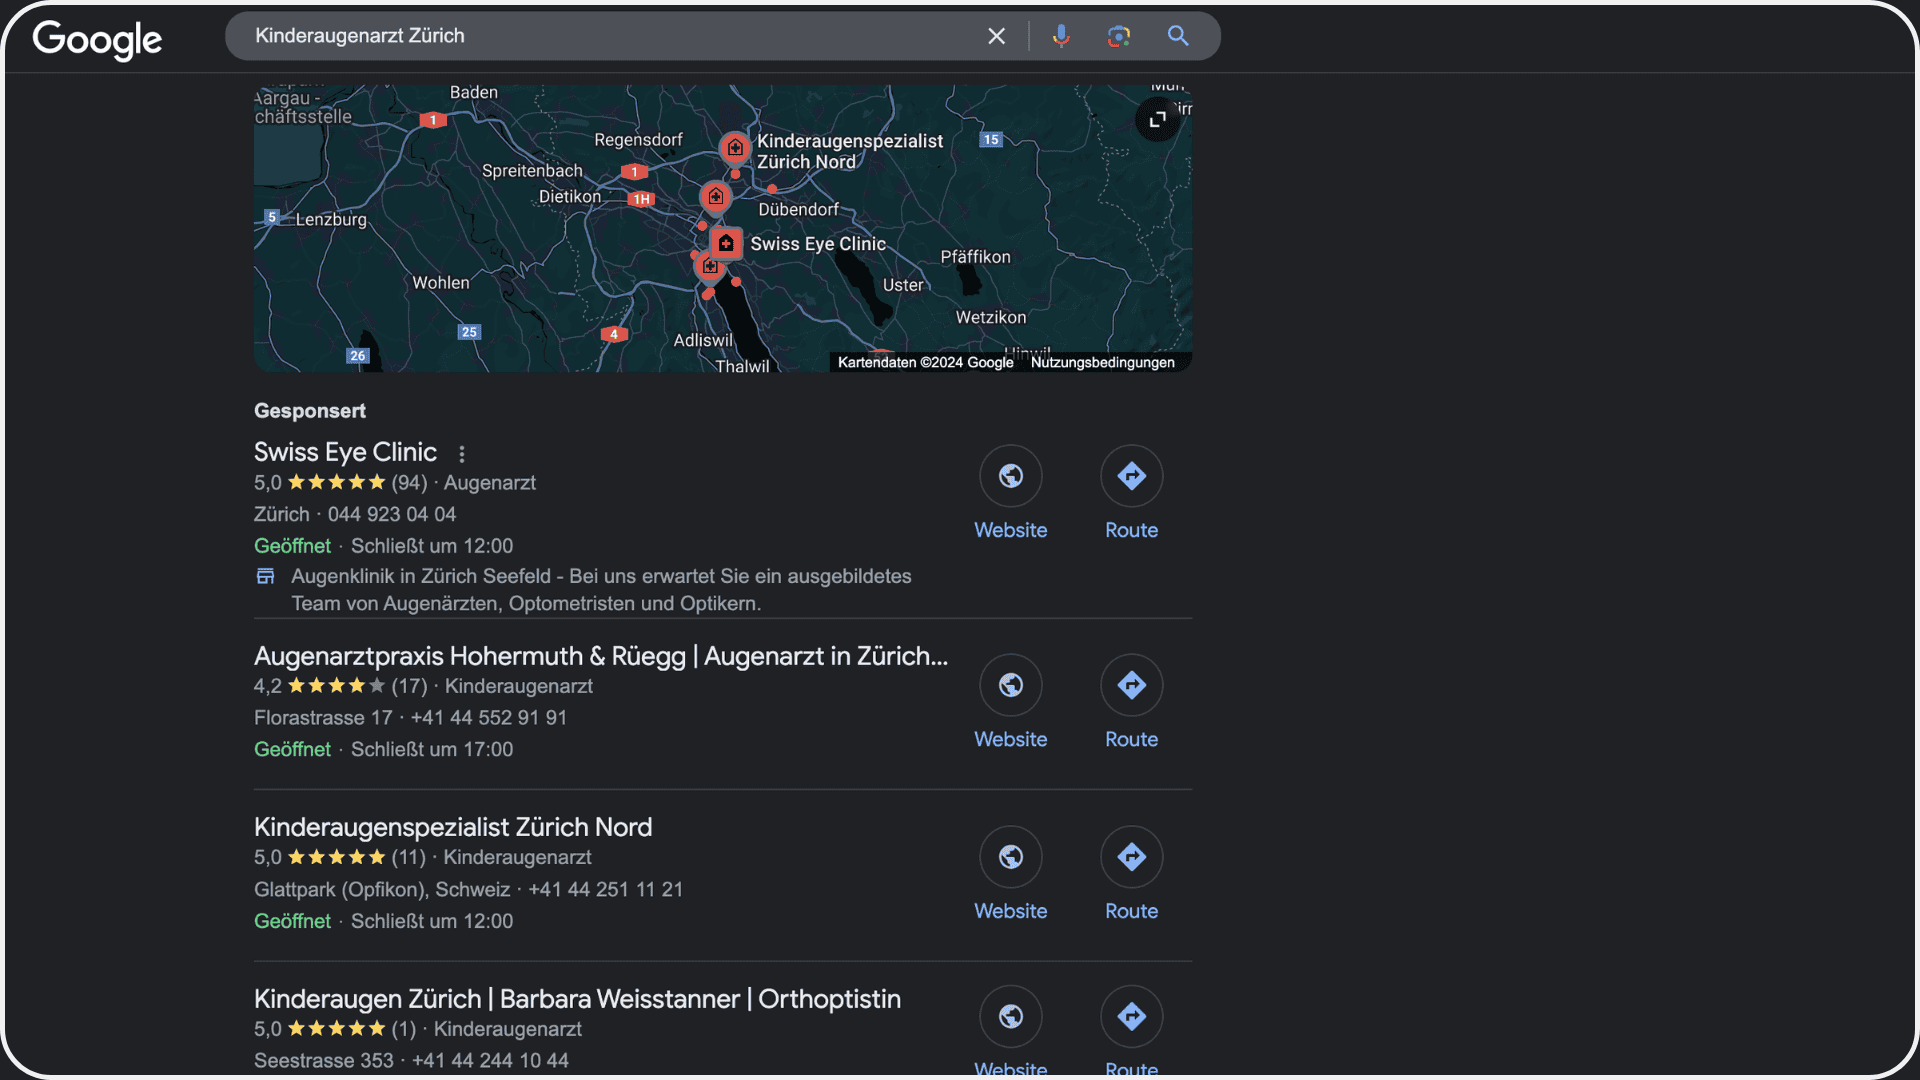Screen dimensions: 1920x1080
Task: Click Seestrasse 353 address text
Action: tap(324, 1061)
